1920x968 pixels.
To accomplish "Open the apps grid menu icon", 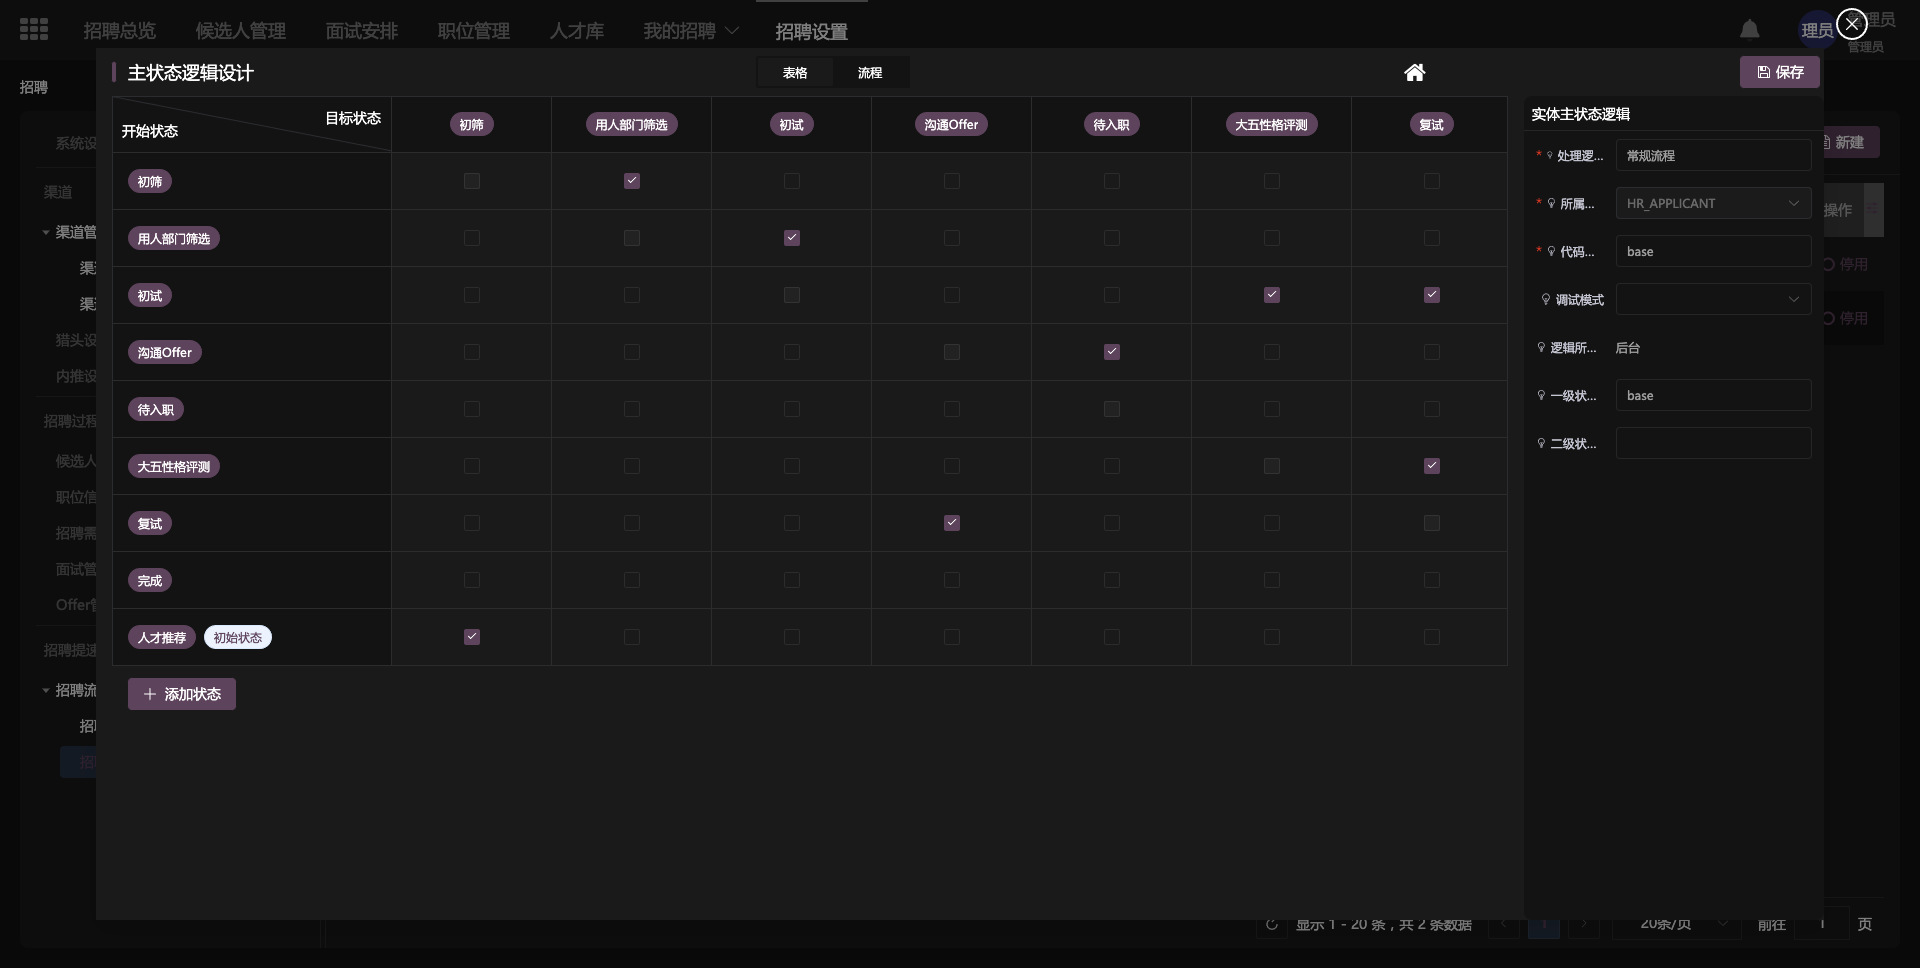I will pyautogui.click(x=34, y=30).
